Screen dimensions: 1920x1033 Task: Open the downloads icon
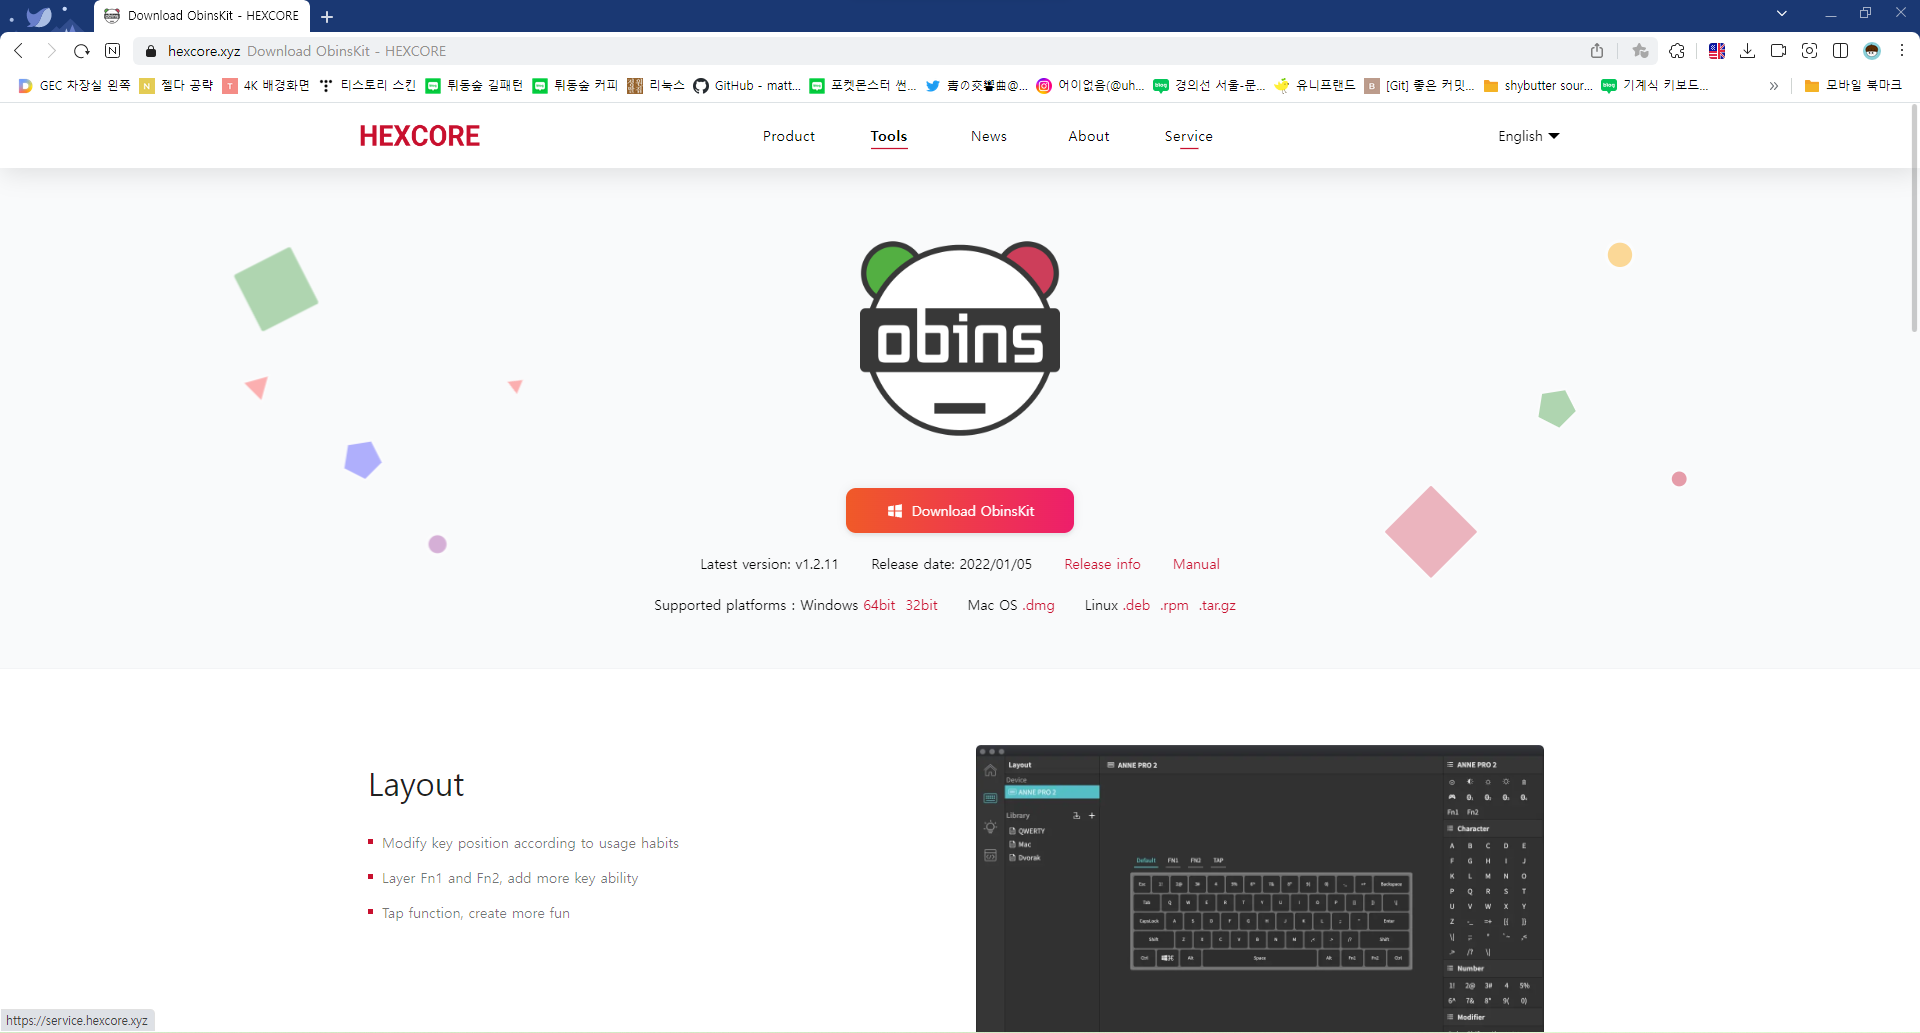point(1748,51)
